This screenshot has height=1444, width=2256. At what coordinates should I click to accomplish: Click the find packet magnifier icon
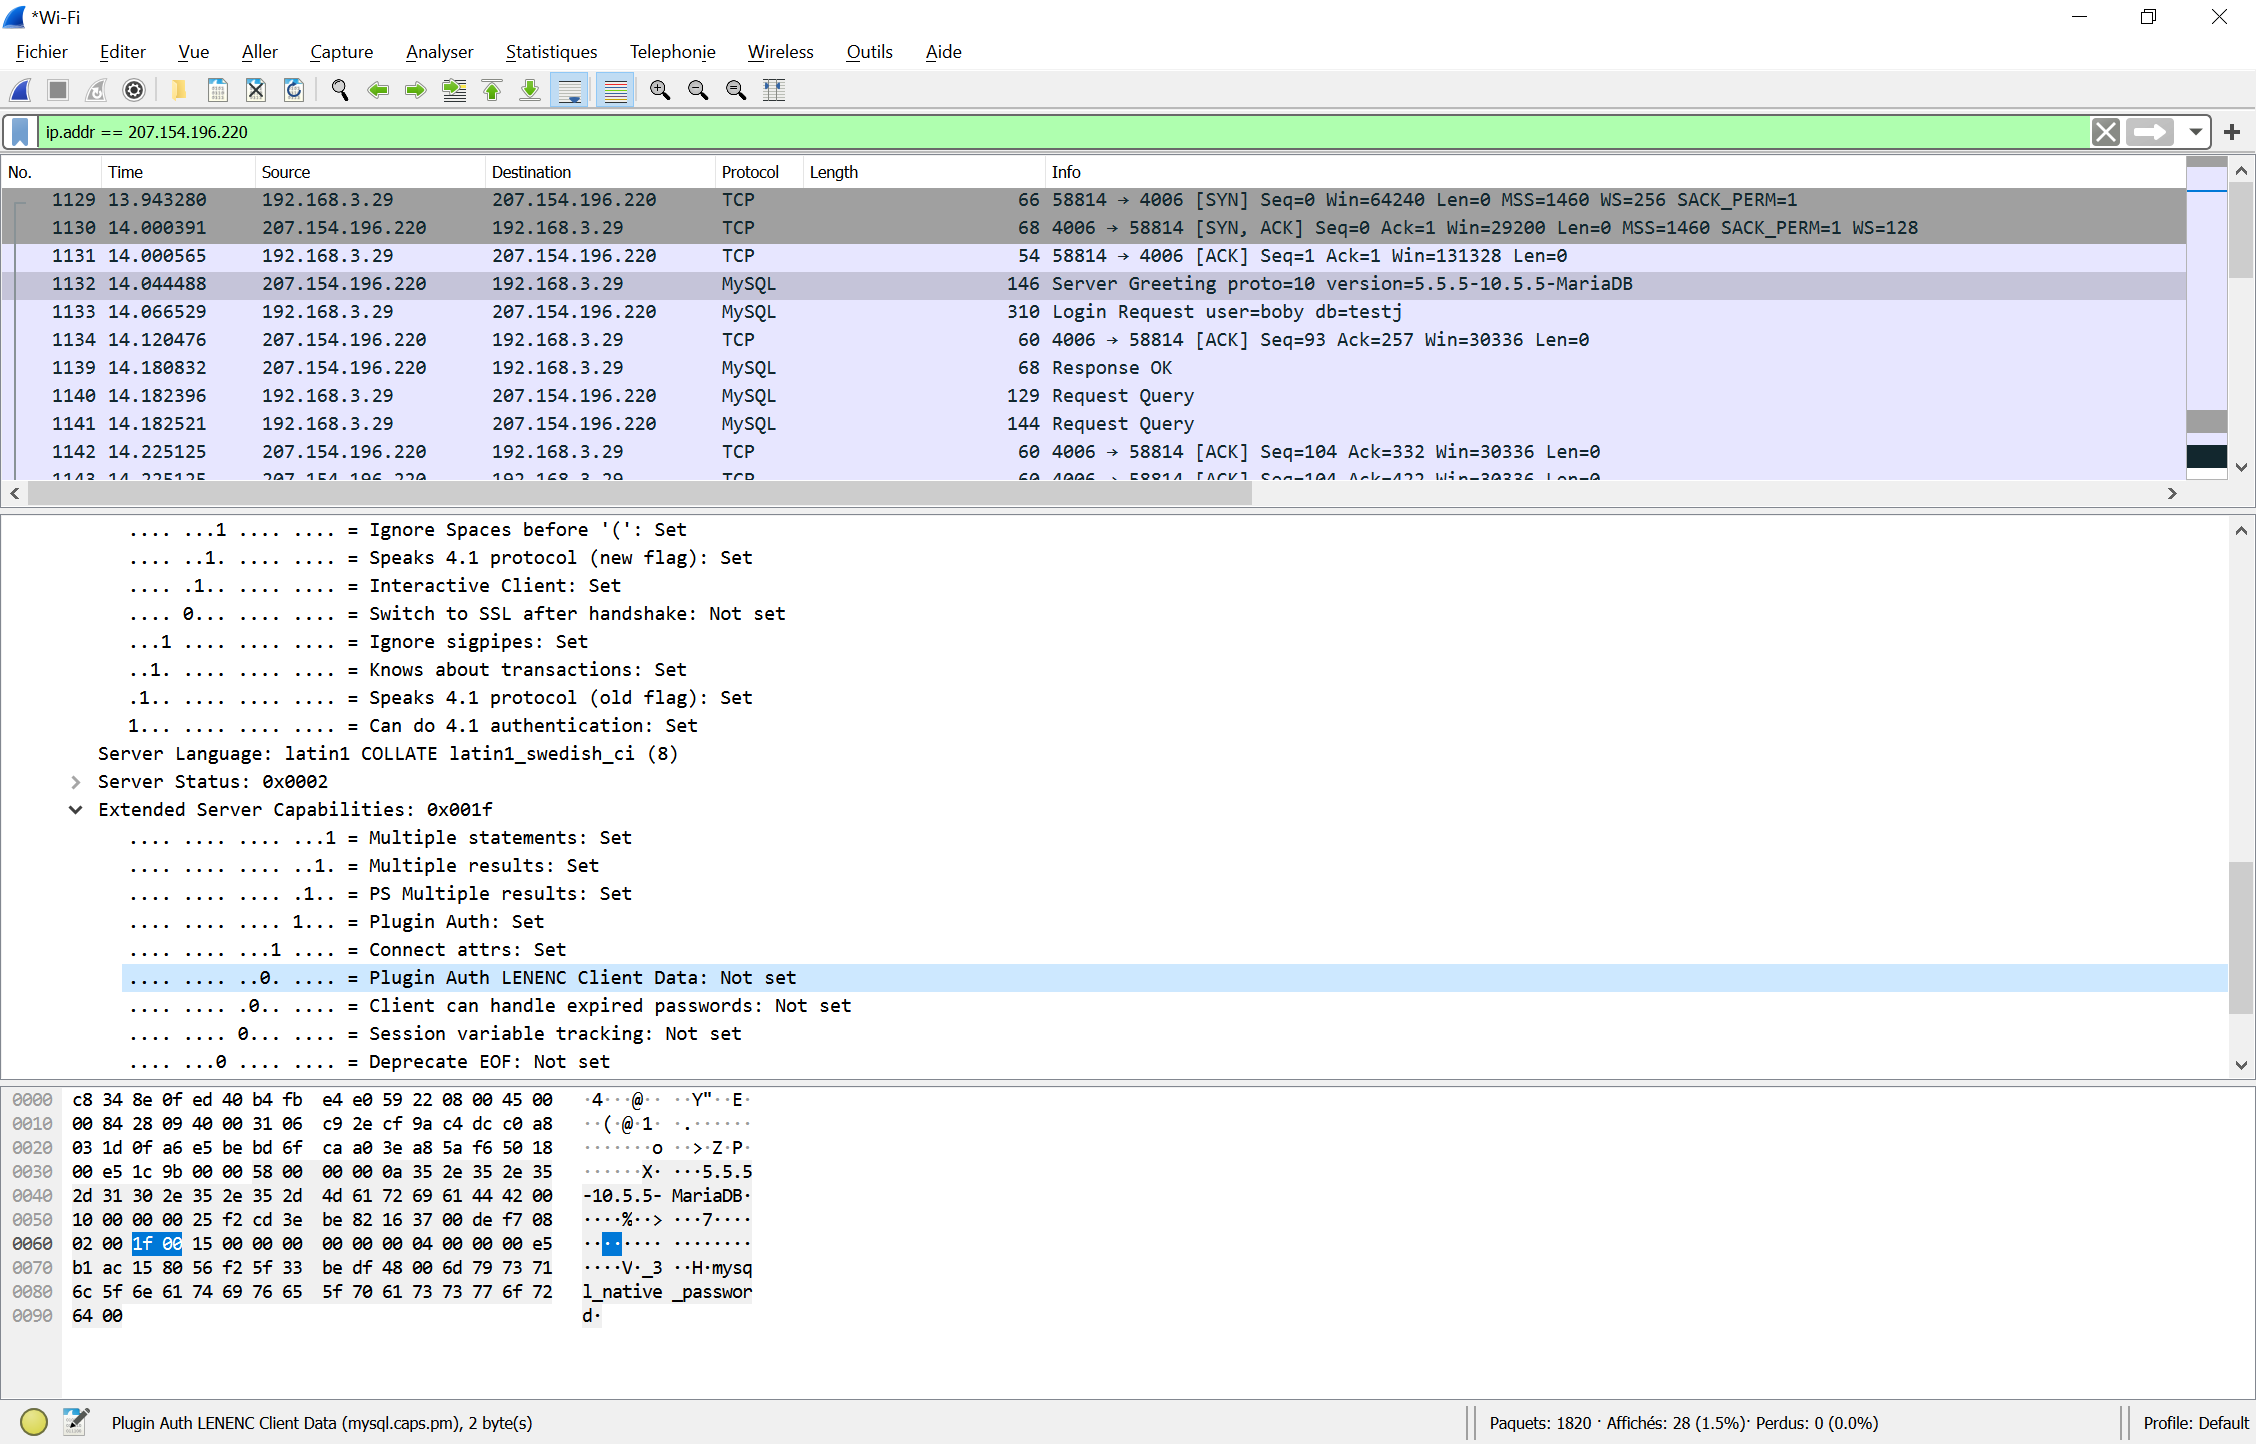(x=340, y=90)
